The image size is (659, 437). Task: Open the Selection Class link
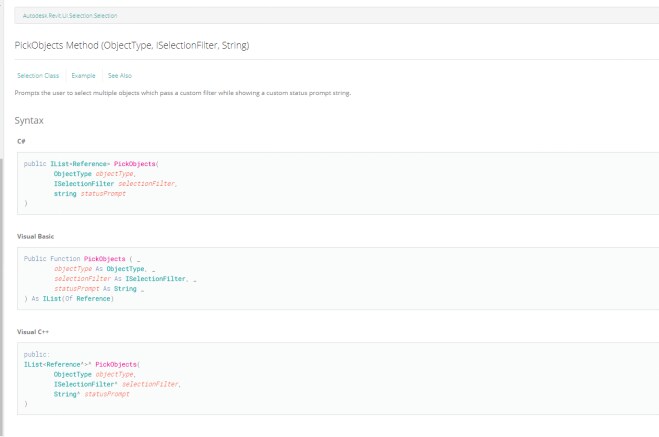tap(35, 75)
